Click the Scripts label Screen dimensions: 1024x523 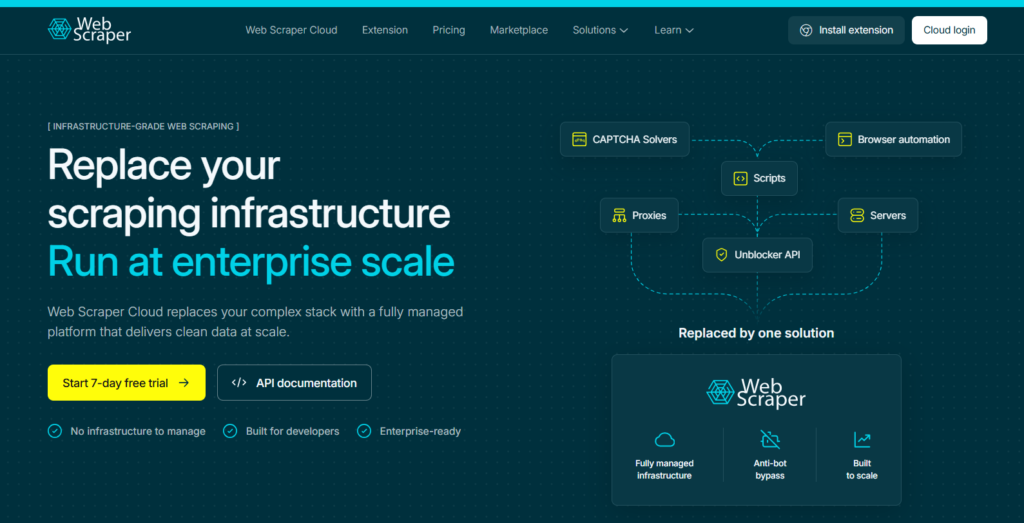(769, 178)
